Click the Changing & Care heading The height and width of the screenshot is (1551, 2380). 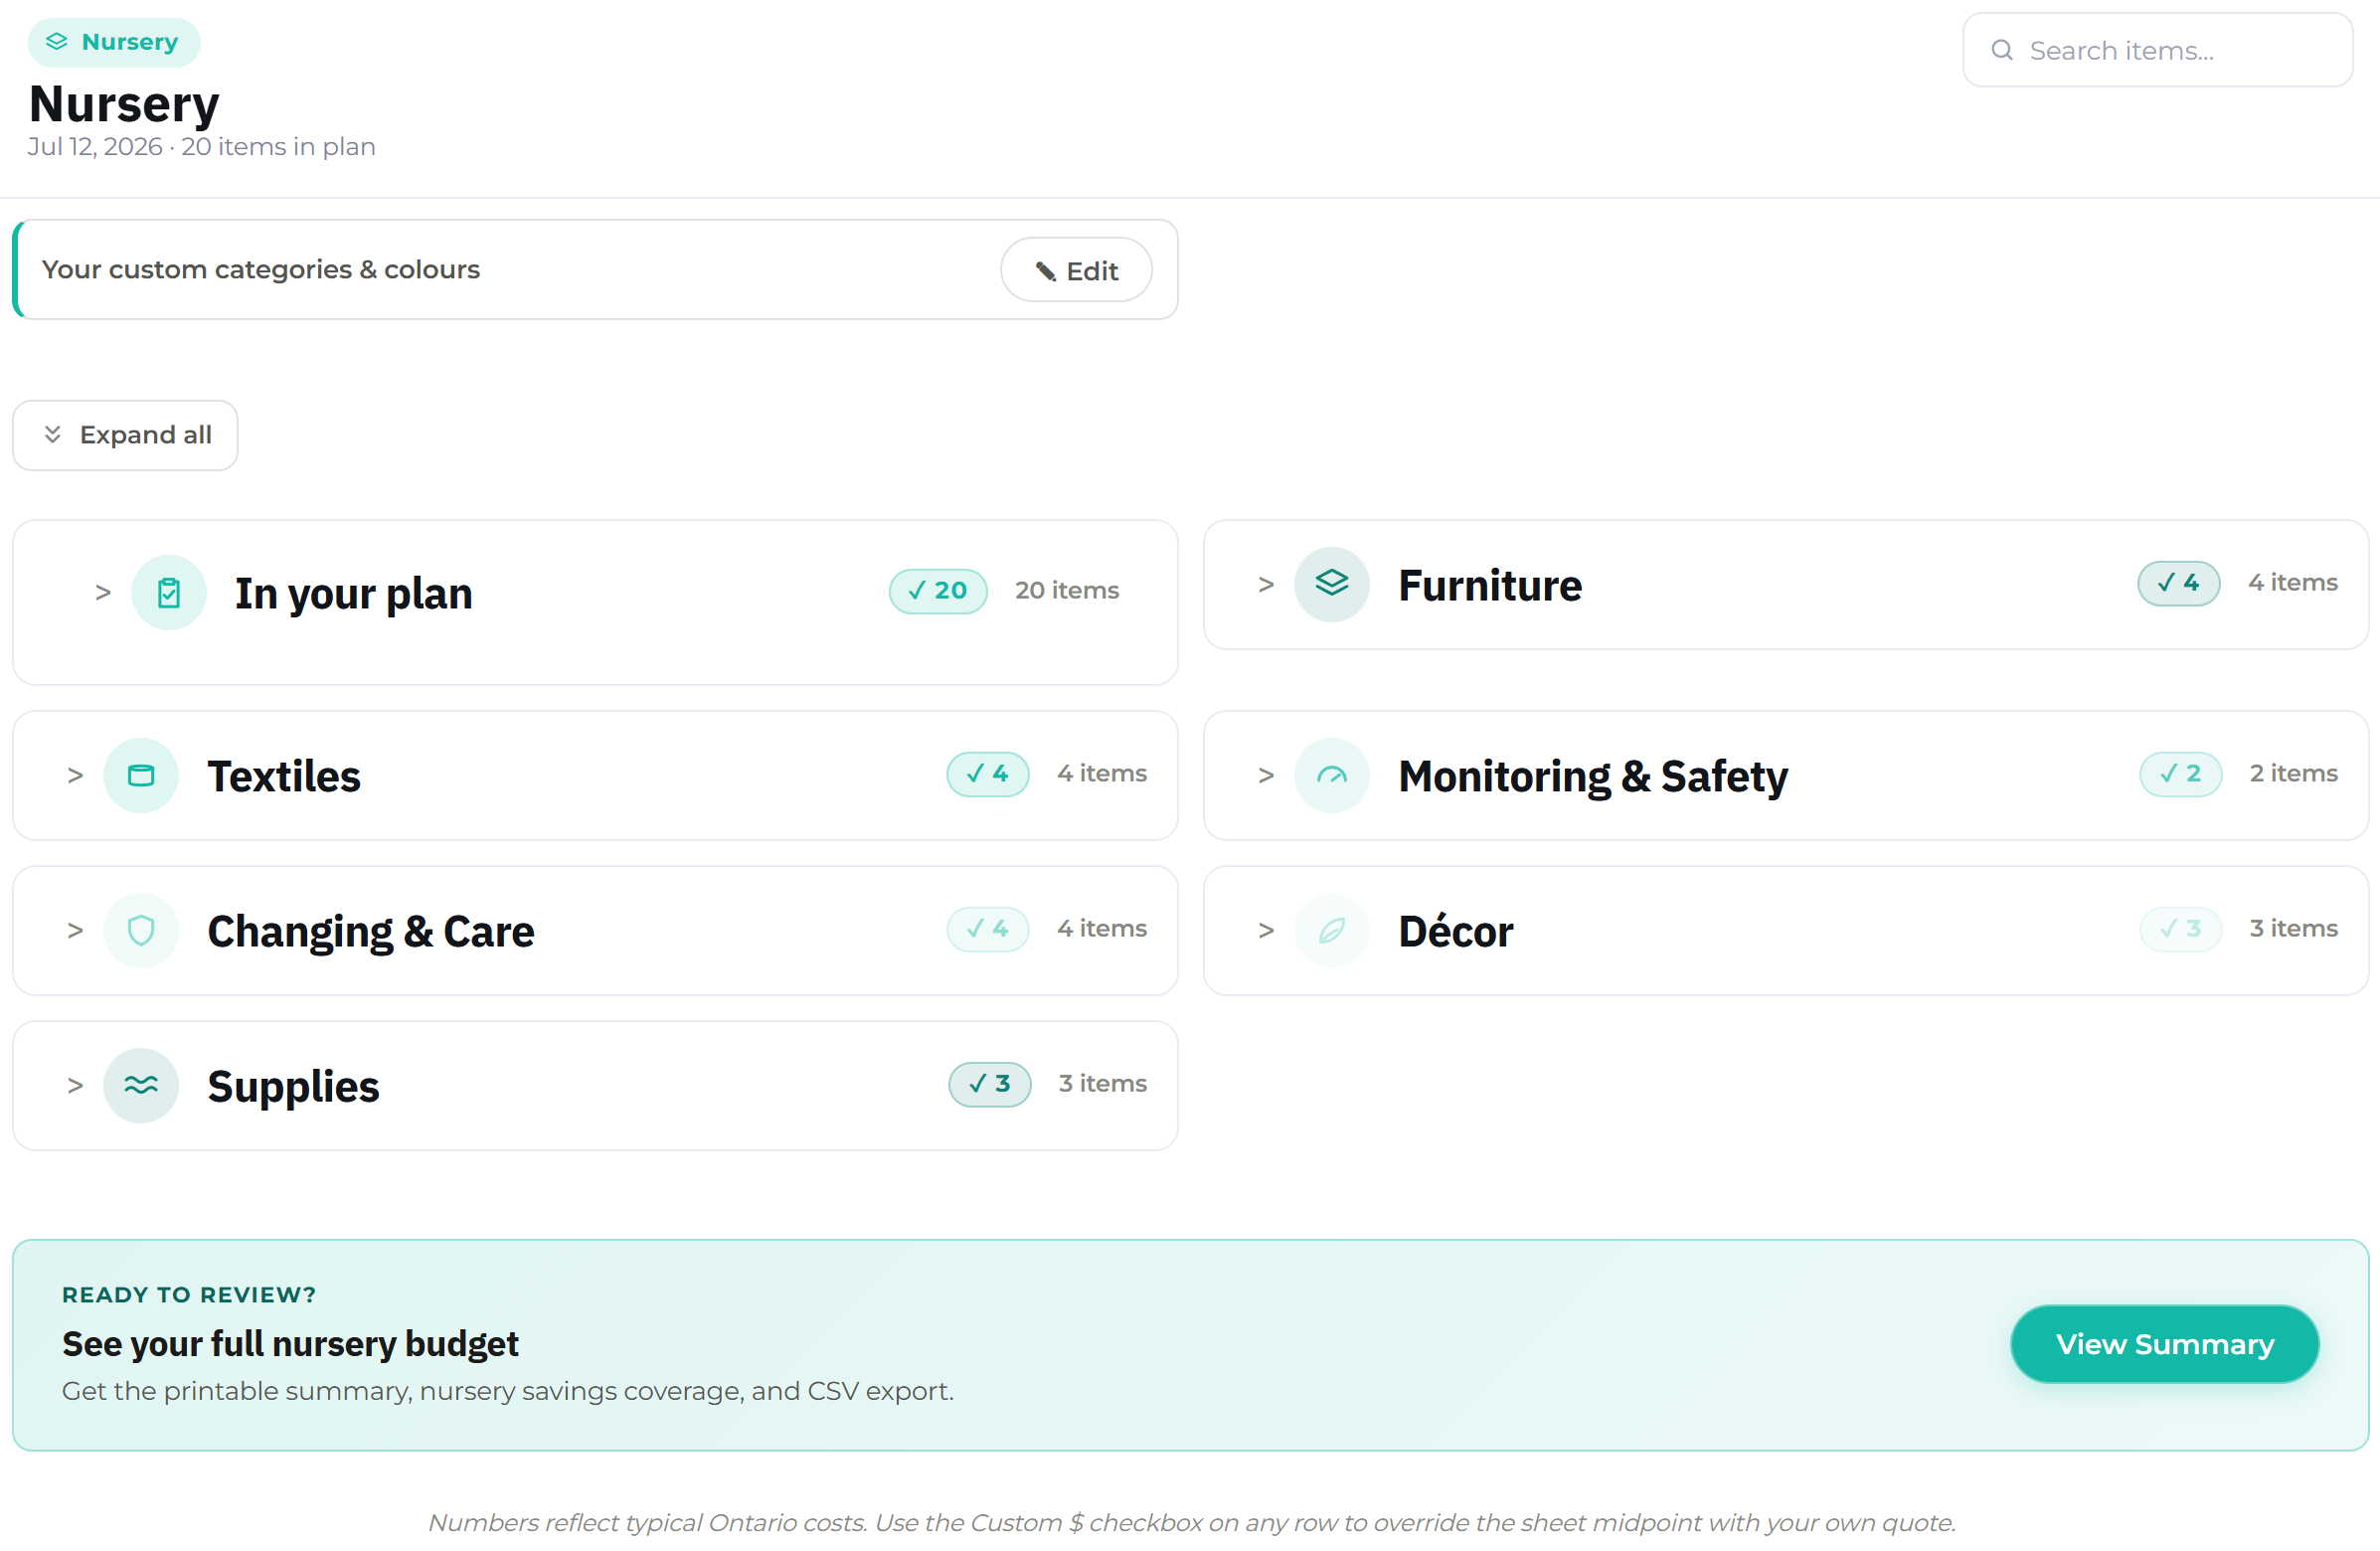tap(371, 931)
